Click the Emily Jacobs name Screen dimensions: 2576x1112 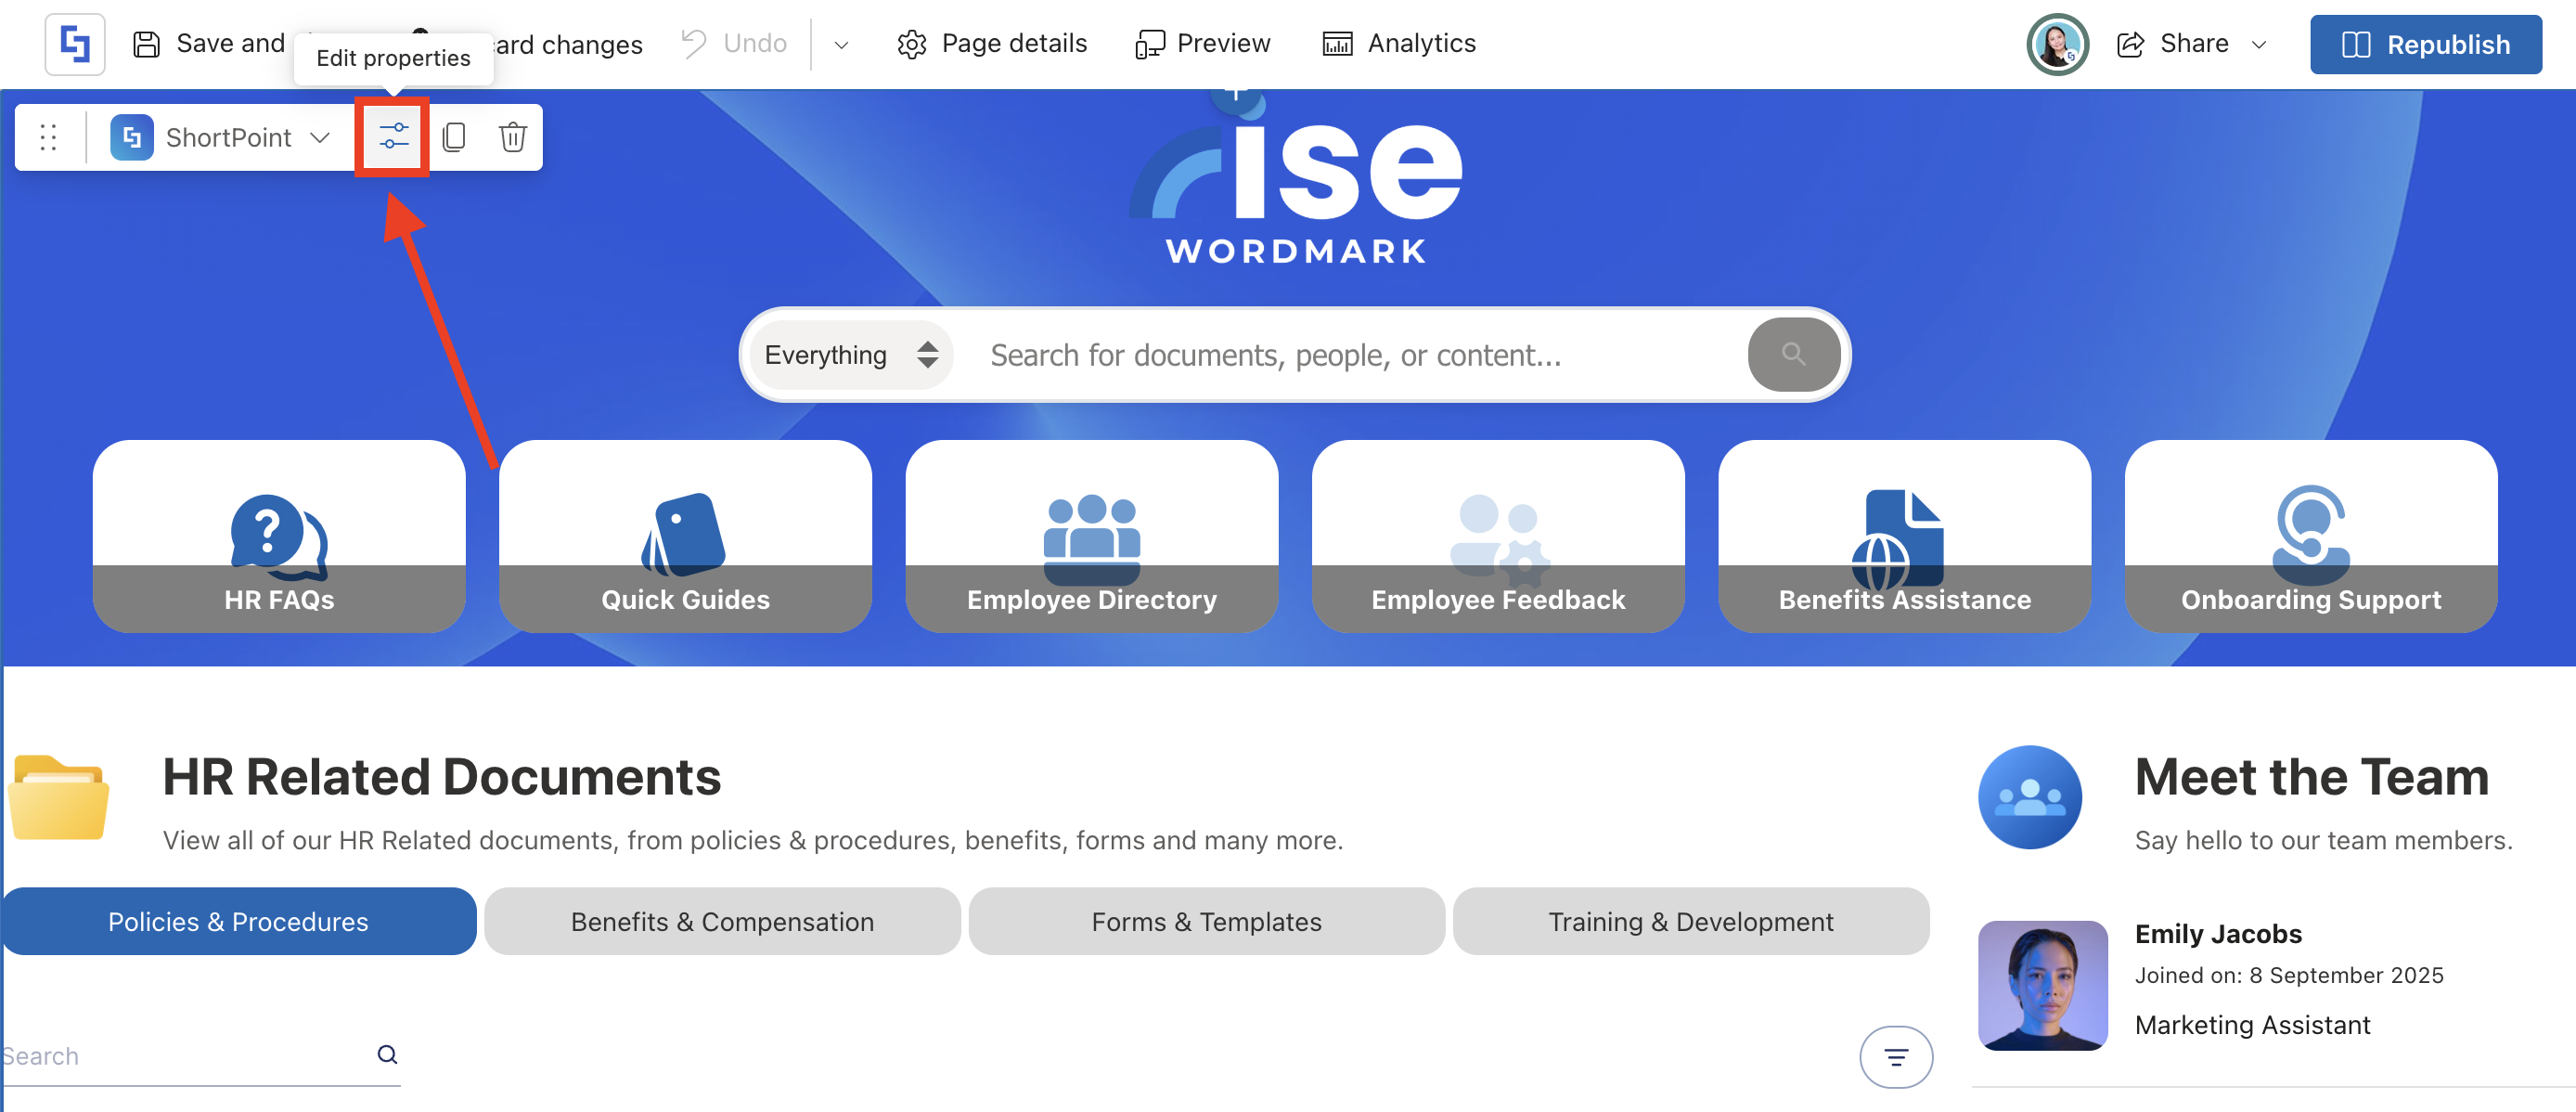click(2218, 933)
